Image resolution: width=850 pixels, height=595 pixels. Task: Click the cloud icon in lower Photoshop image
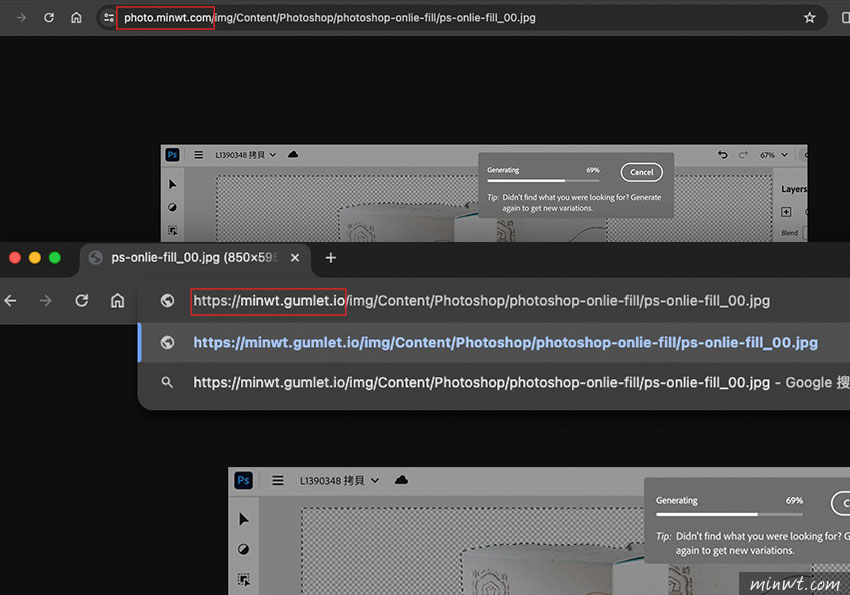point(401,480)
